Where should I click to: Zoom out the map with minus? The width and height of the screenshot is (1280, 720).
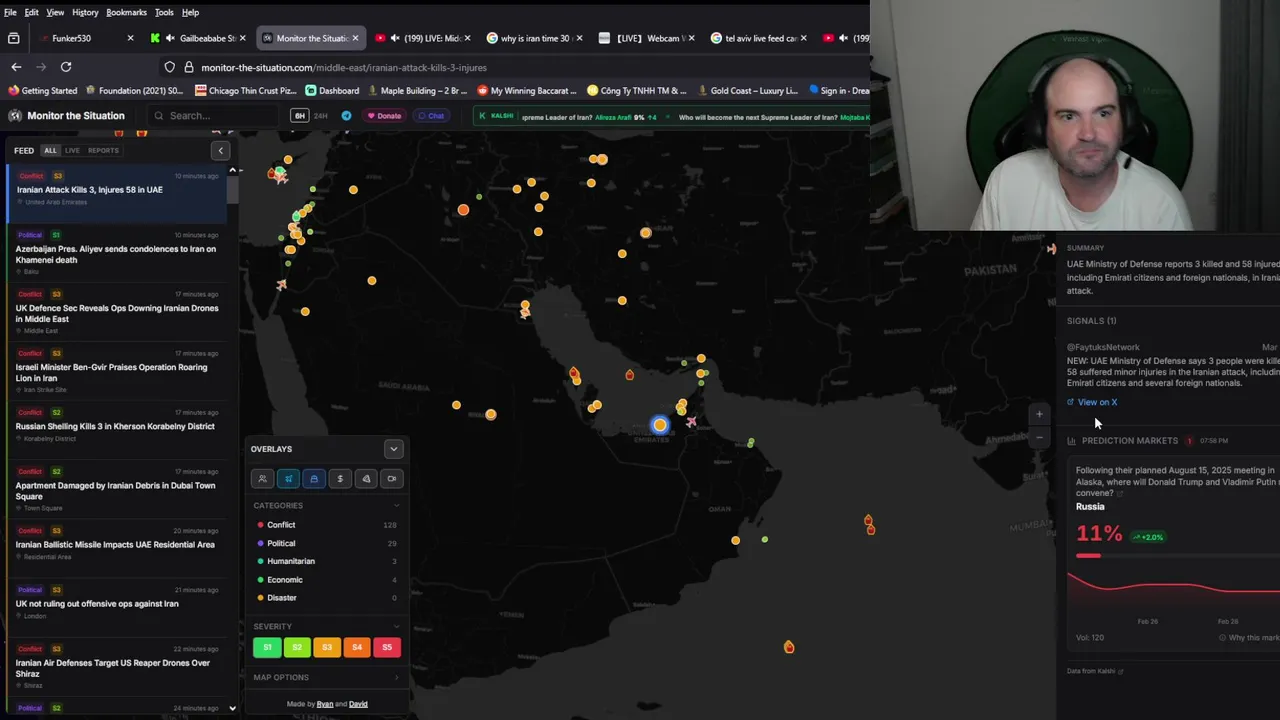tap(1039, 437)
